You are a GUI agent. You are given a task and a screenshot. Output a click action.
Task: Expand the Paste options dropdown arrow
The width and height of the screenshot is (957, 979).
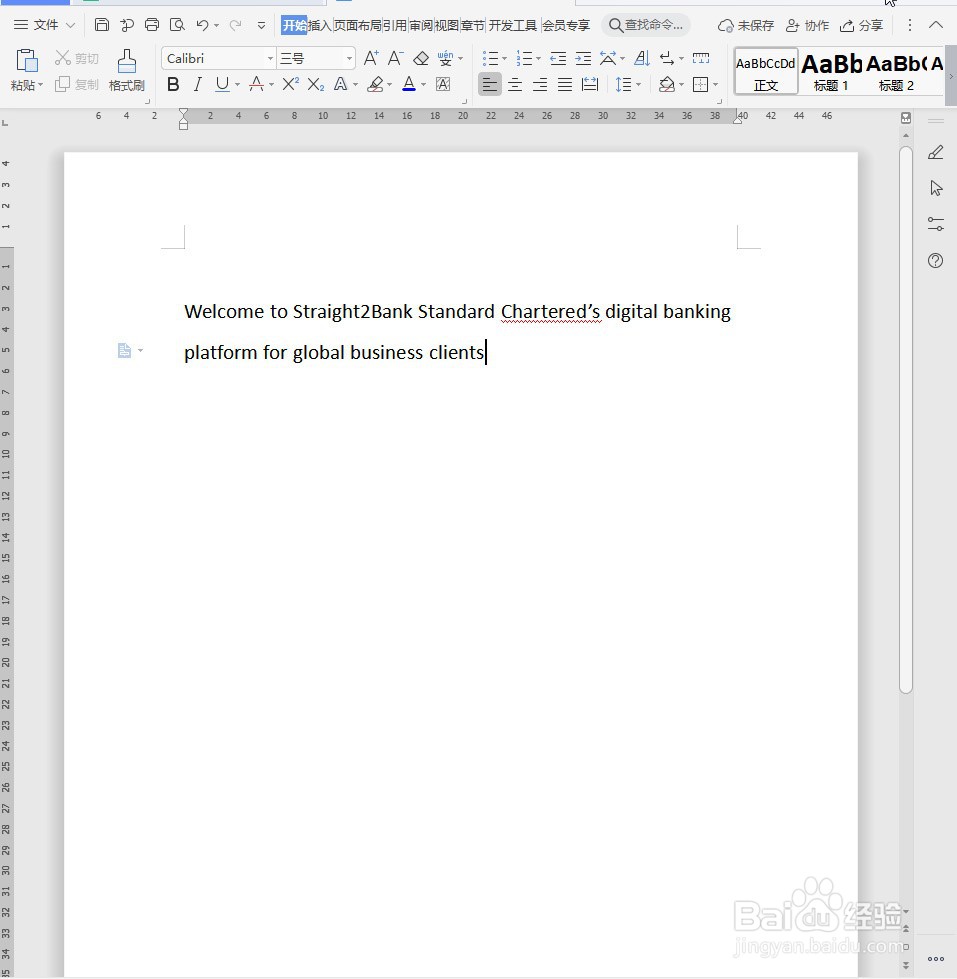pos(41,85)
